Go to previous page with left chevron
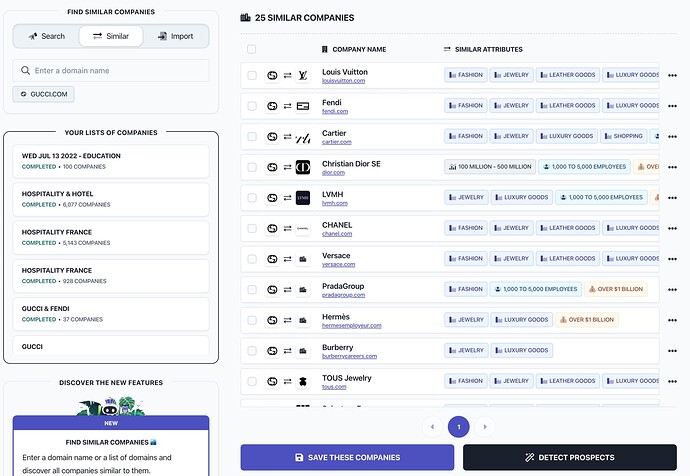Viewport: 690px width, 476px height. click(x=432, y=427)
